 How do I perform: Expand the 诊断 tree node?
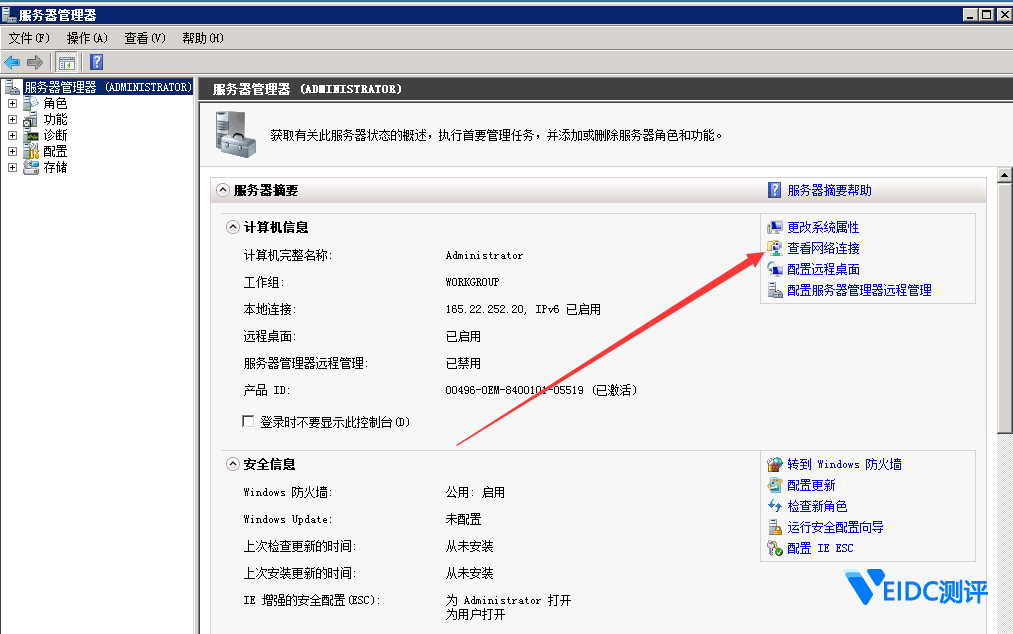[x=12, y=135]
